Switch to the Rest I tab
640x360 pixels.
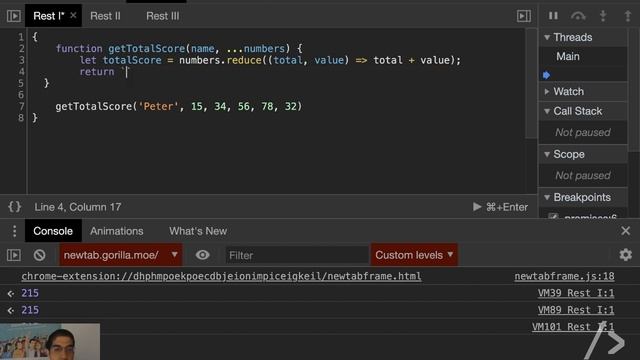[49, 16]
